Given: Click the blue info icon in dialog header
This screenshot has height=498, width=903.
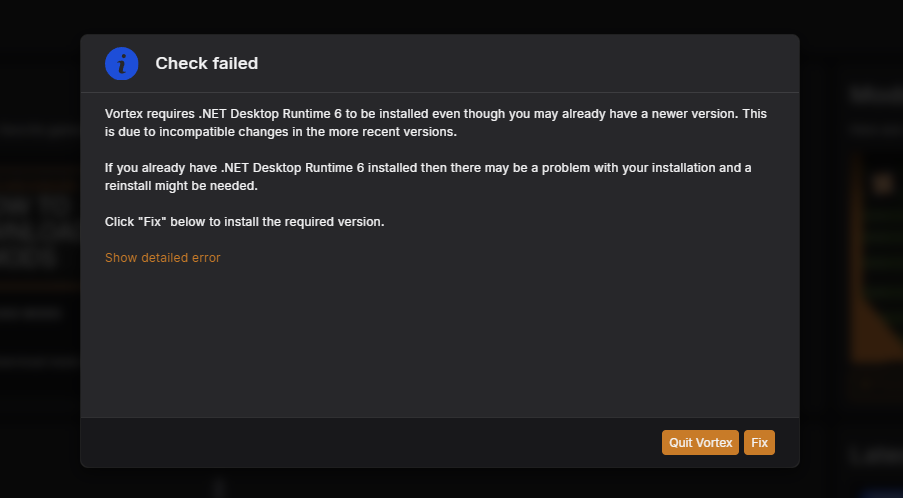Looking at the screenshot, I should [x=122, y=63].
